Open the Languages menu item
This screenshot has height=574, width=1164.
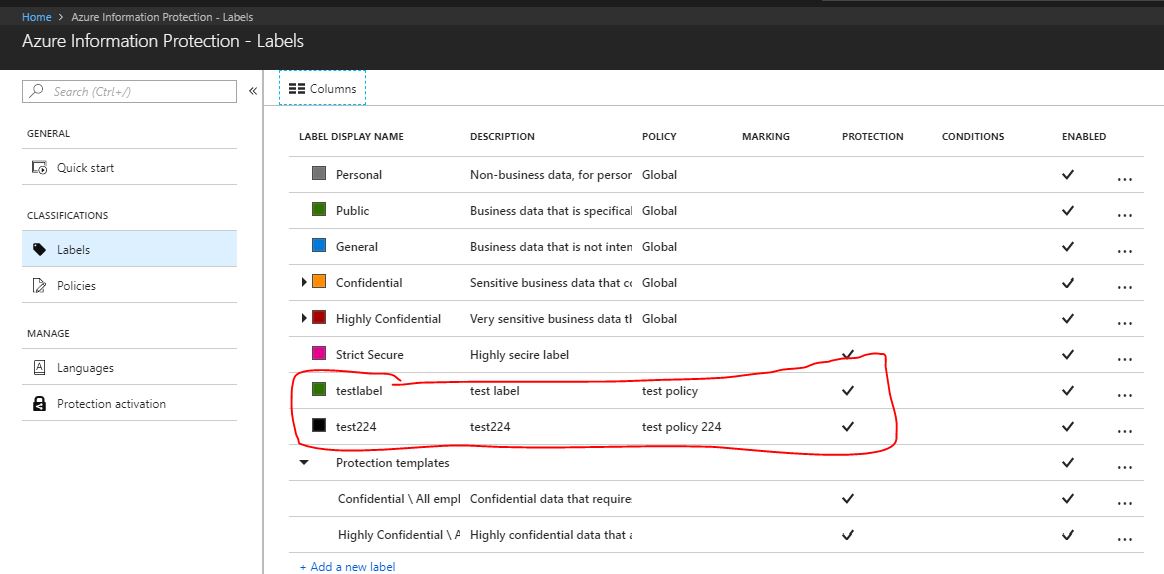pyautogui.click(x=129, y=368)
